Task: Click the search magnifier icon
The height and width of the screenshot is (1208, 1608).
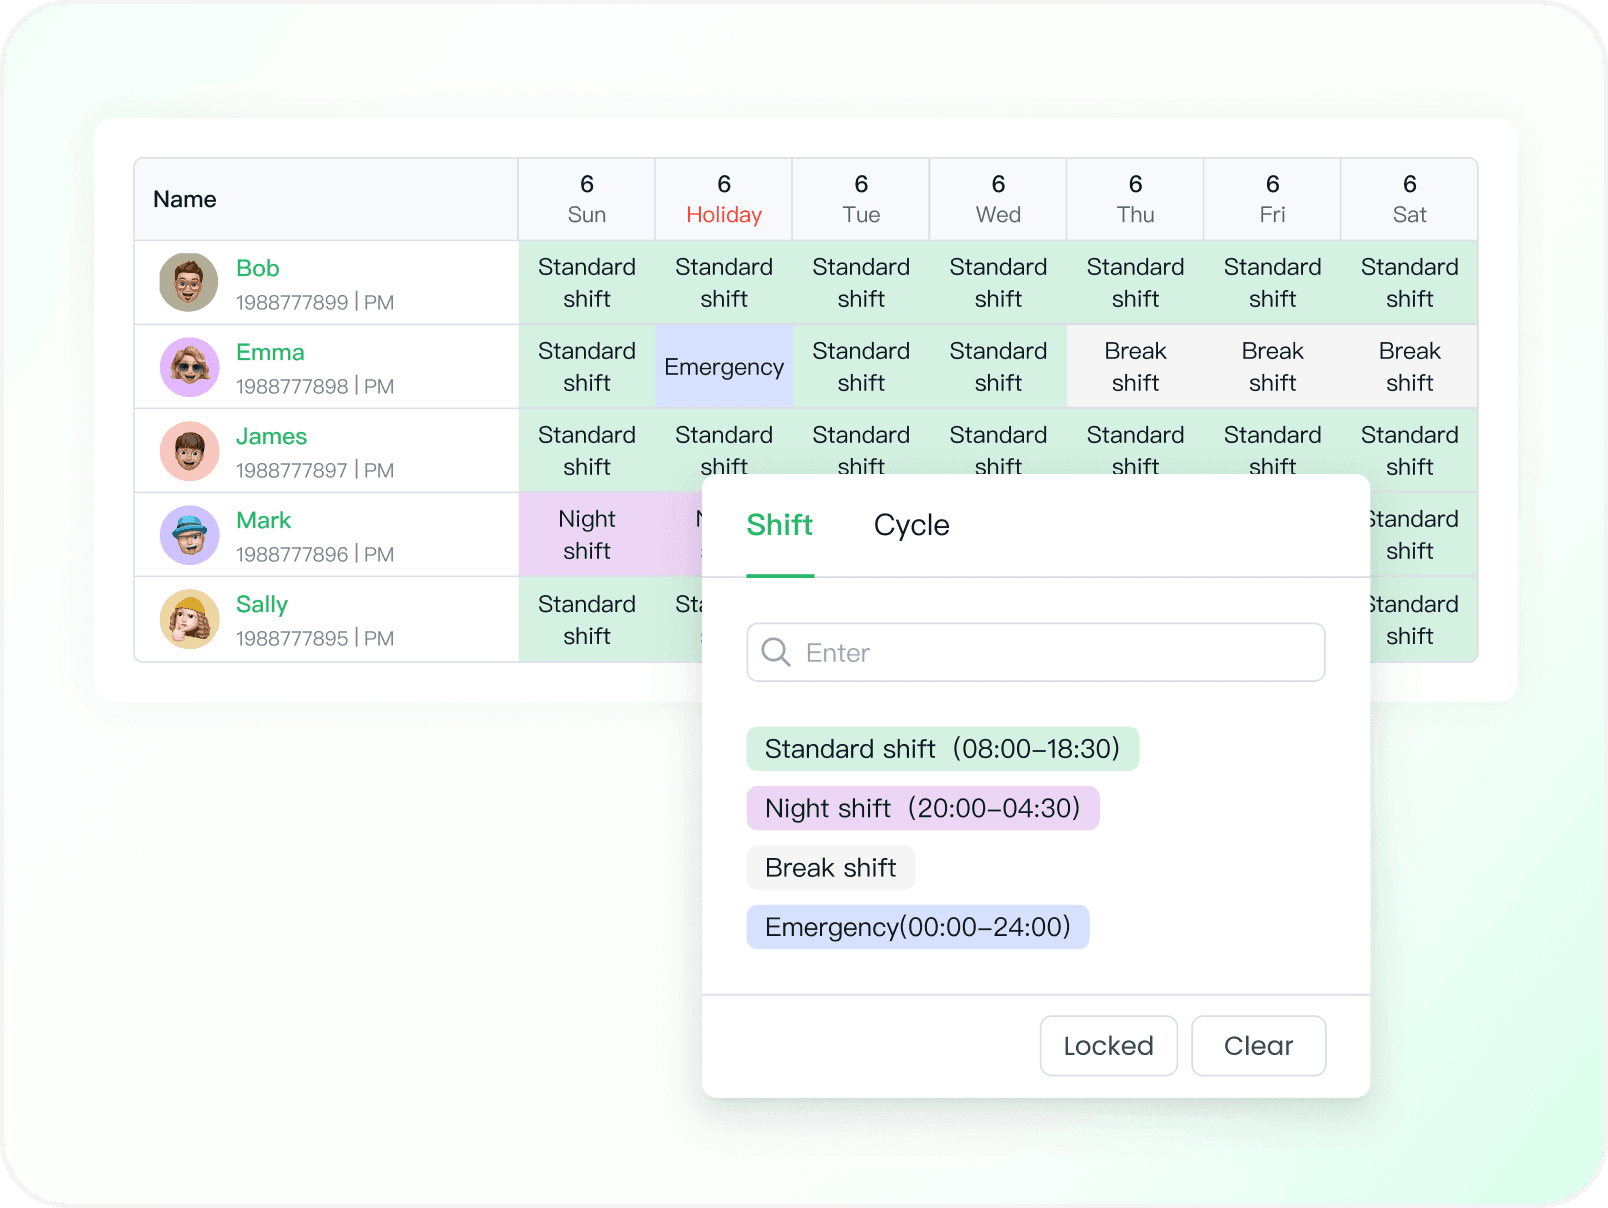Action: (776, 652)
